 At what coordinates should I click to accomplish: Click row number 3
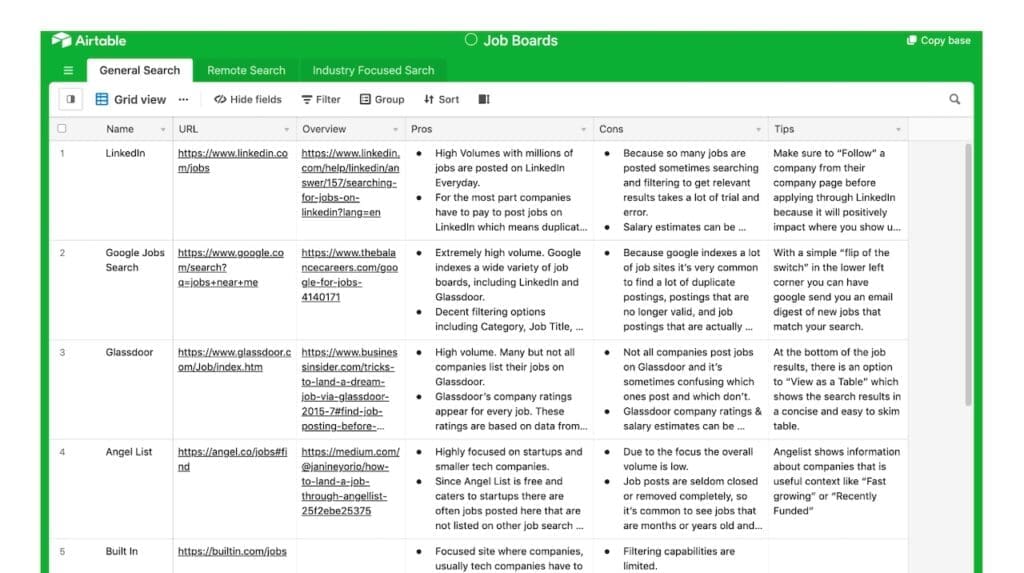[62, 353]
